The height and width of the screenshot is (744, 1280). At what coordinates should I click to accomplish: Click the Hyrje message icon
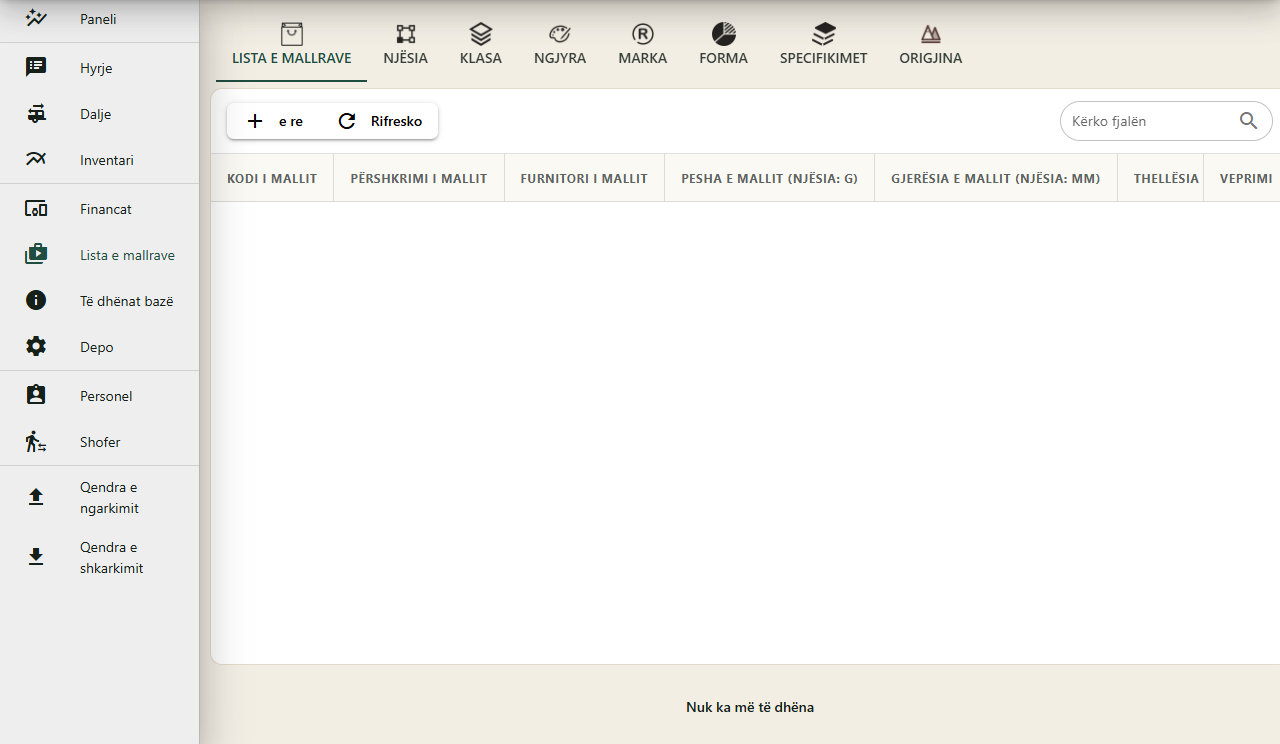coord(36,67)
